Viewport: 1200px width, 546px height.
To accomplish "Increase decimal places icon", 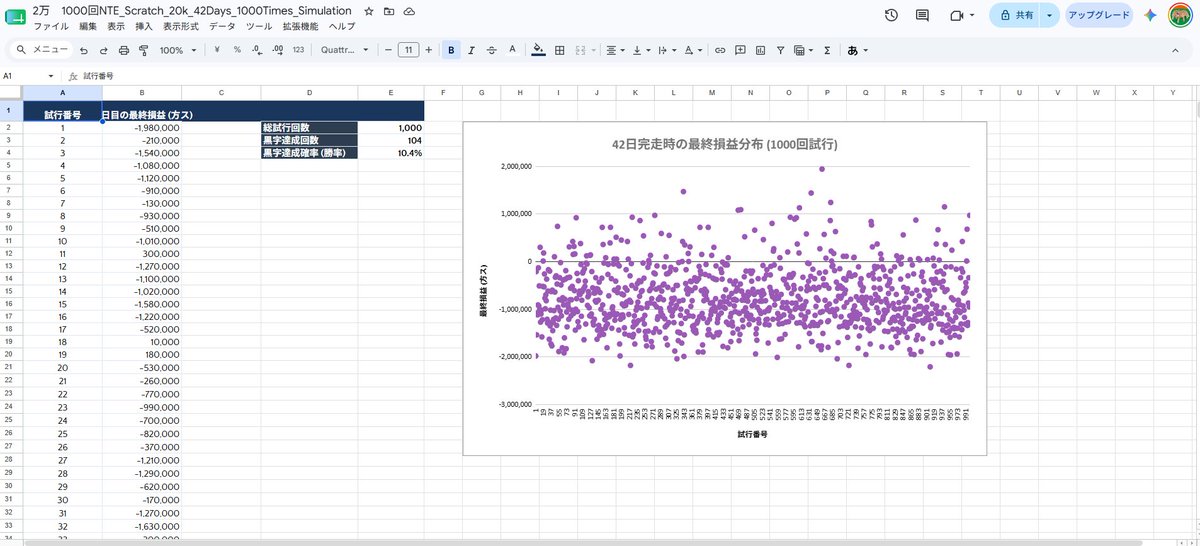I will pos(277,49).
